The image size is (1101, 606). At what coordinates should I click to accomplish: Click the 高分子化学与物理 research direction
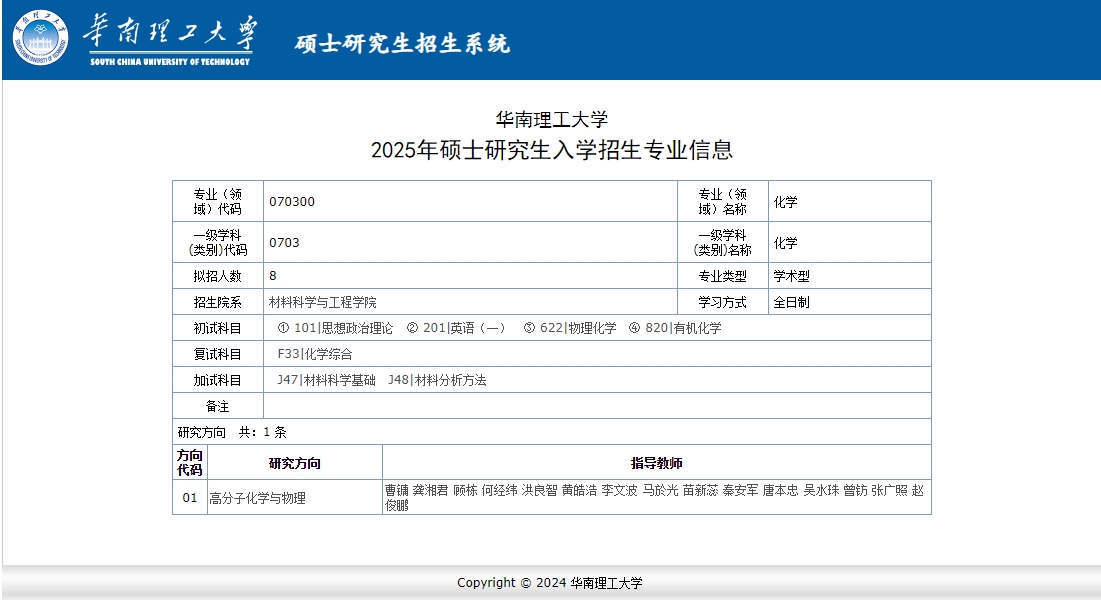coord(257,498)
